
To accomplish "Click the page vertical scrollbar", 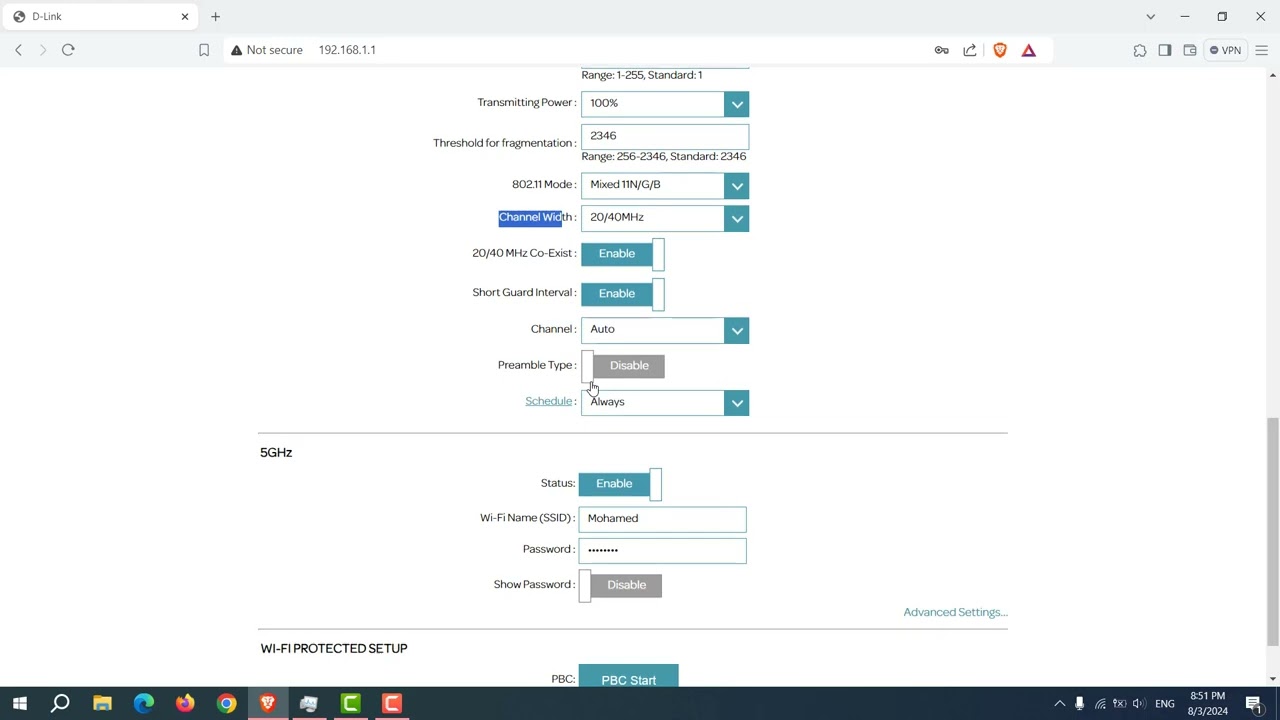I will [1272, 530].
